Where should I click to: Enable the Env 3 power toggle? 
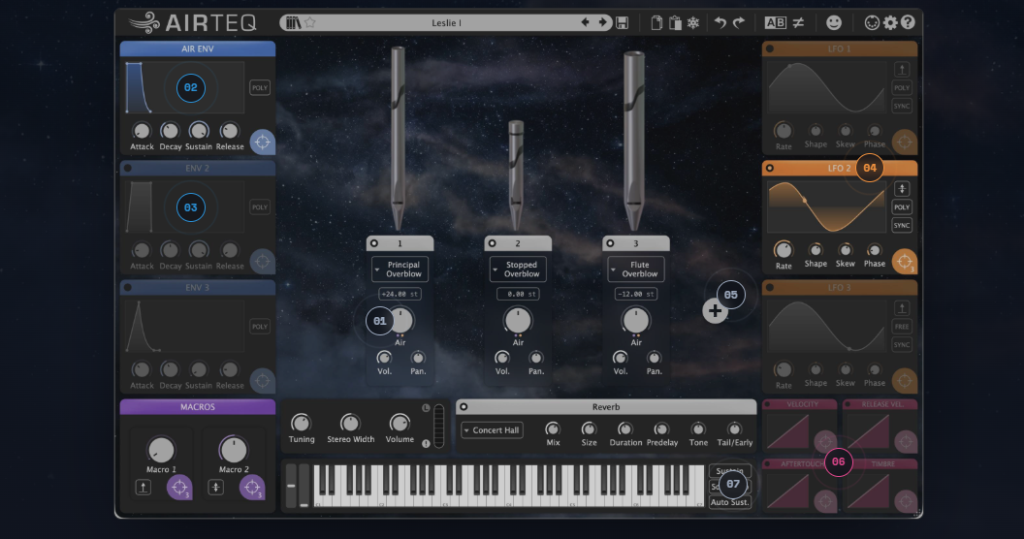128,287
